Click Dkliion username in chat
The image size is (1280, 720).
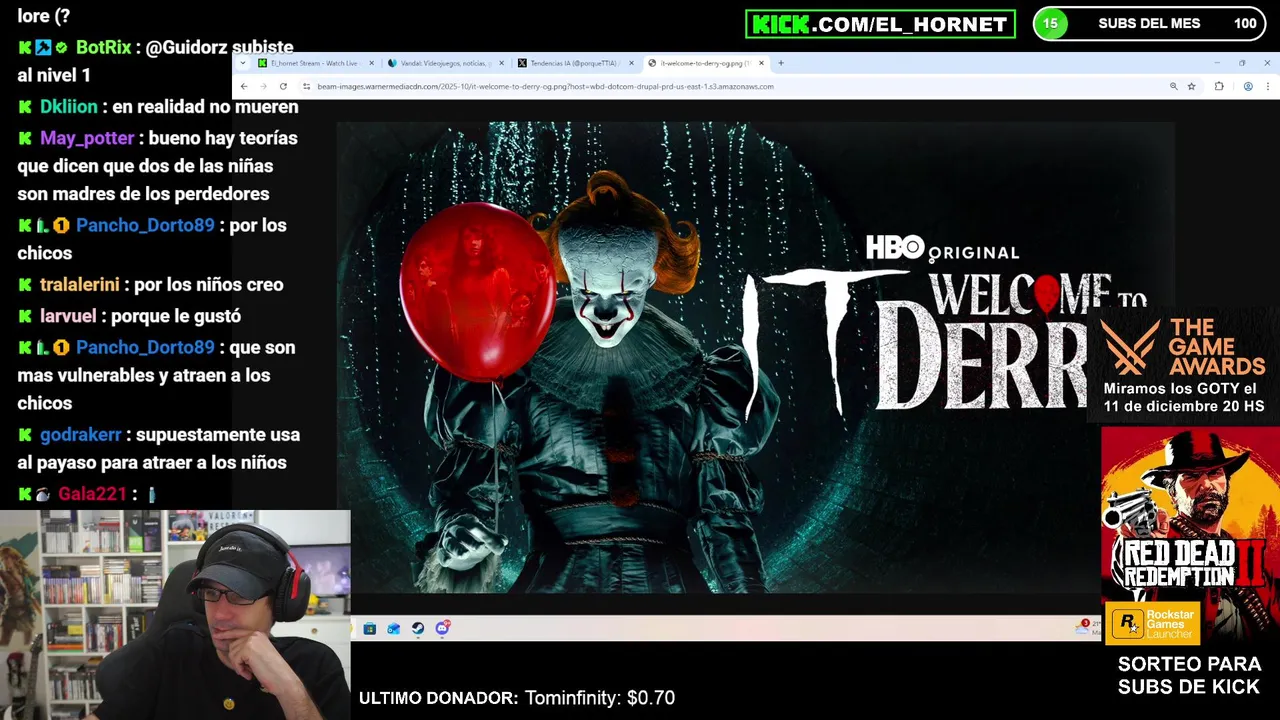click(x=69, y=106)
